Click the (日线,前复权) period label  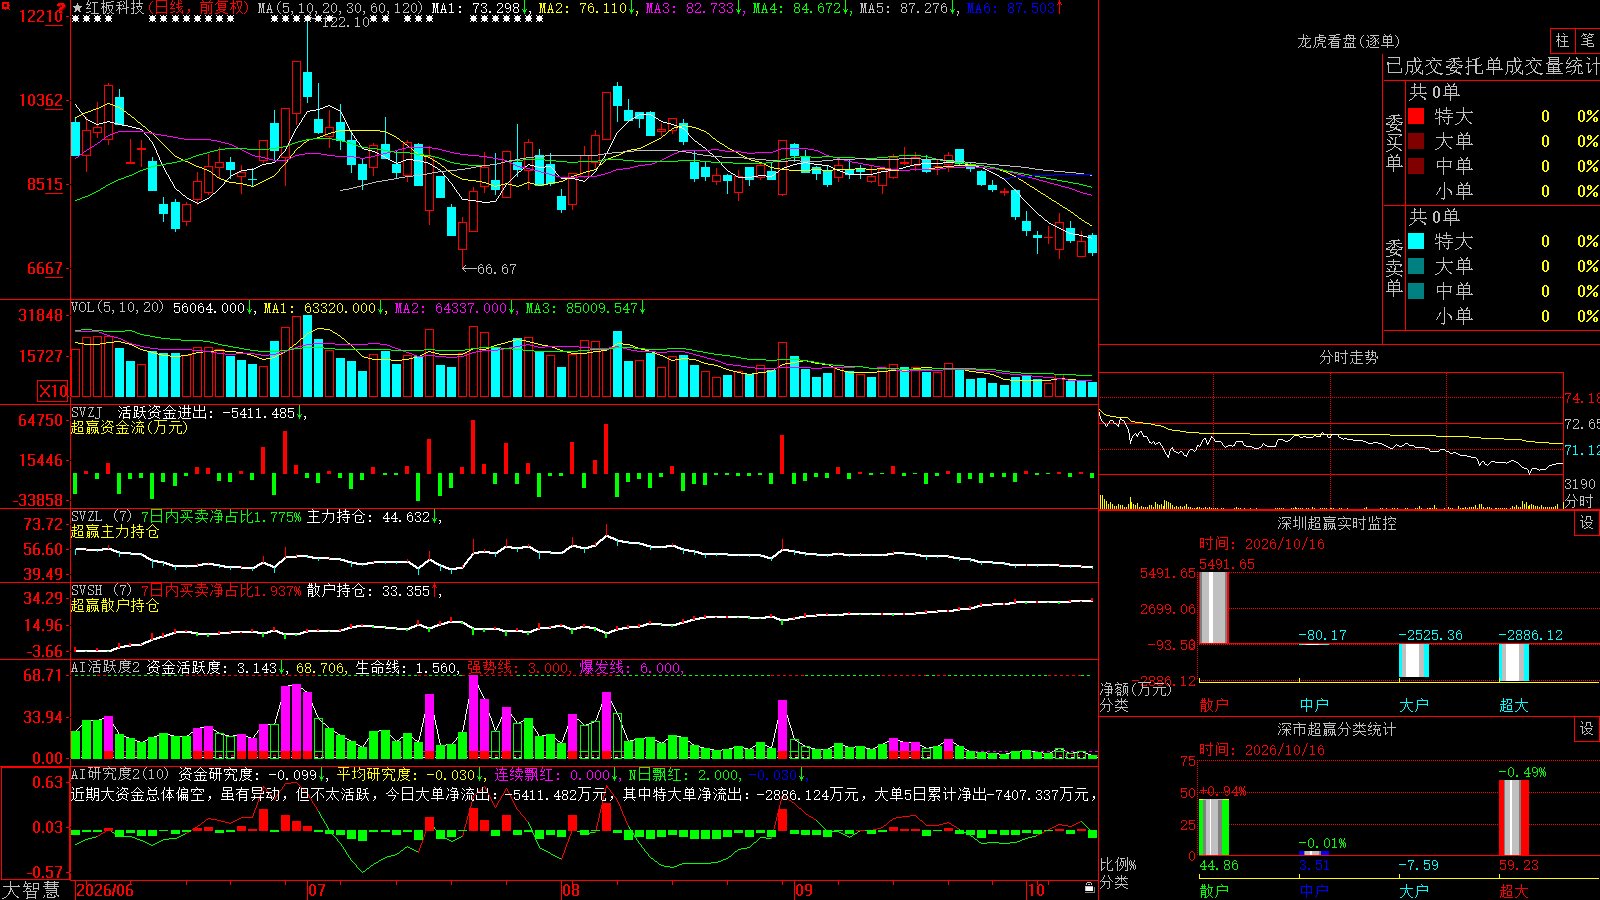[x=199, y=8]
